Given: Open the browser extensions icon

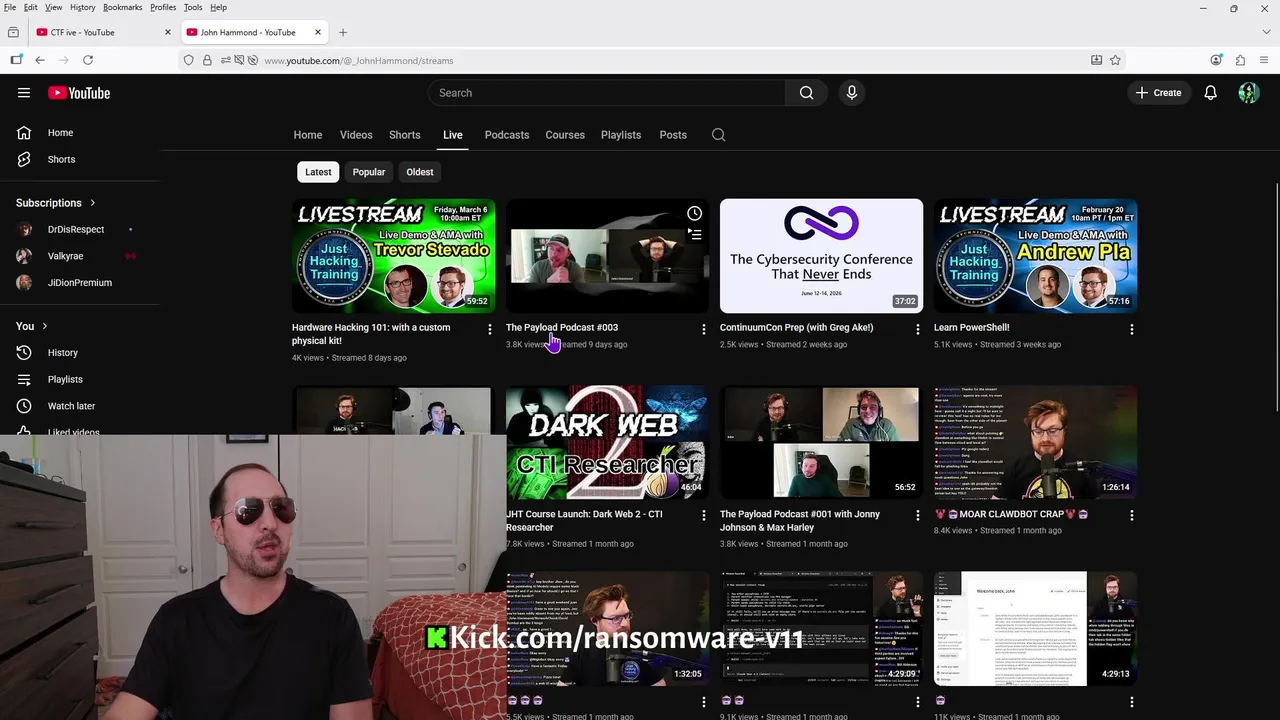Looking at the screenshot, I should (1240, 60).
